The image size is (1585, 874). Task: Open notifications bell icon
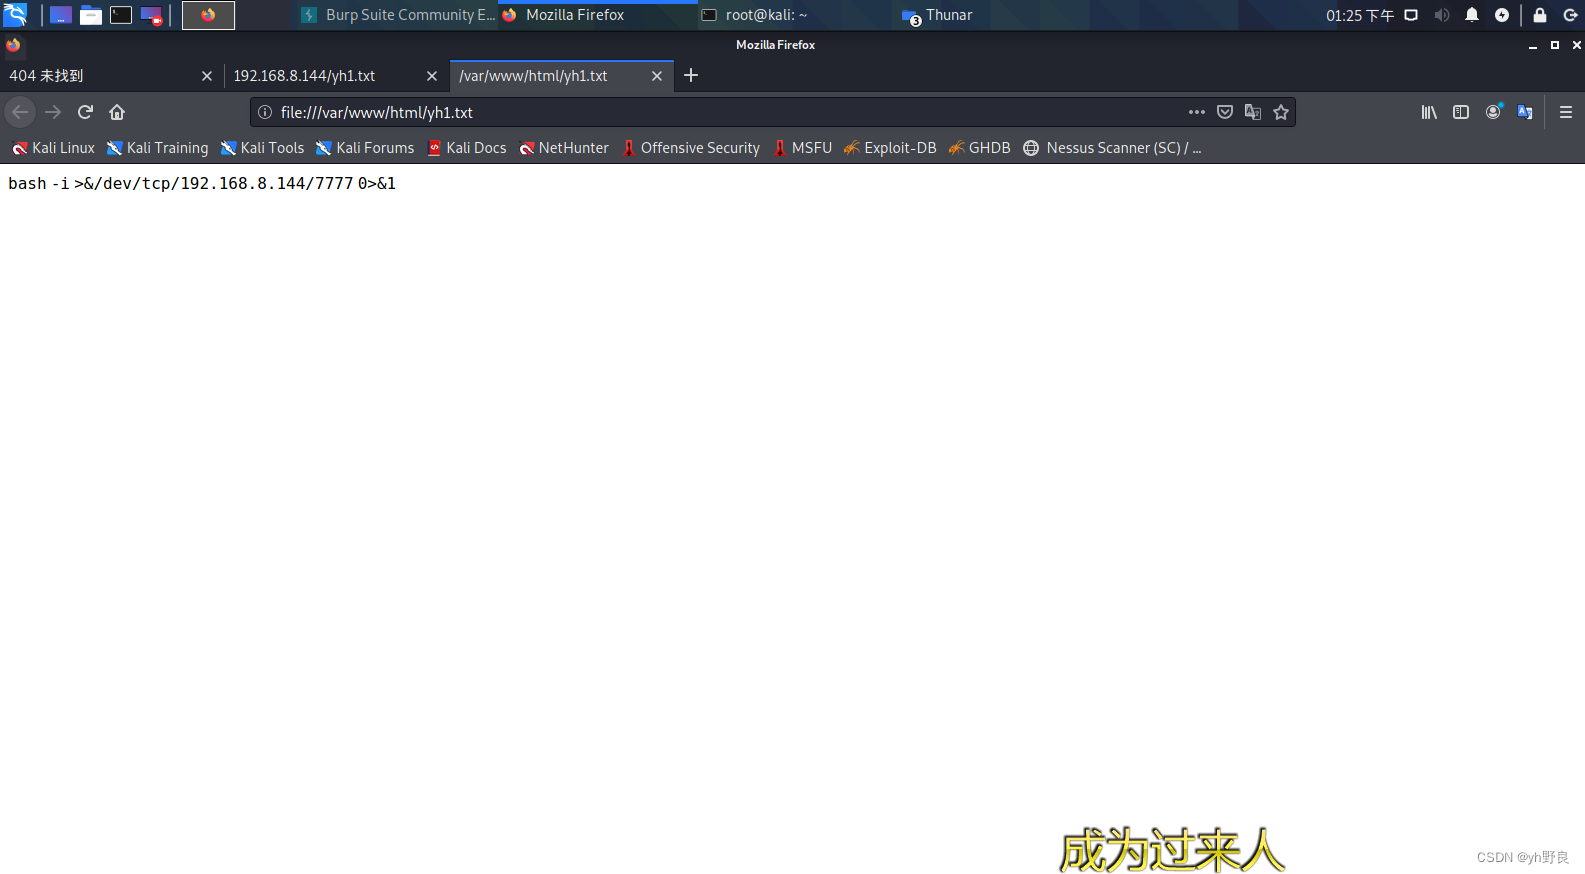[x=1472, y=15]
